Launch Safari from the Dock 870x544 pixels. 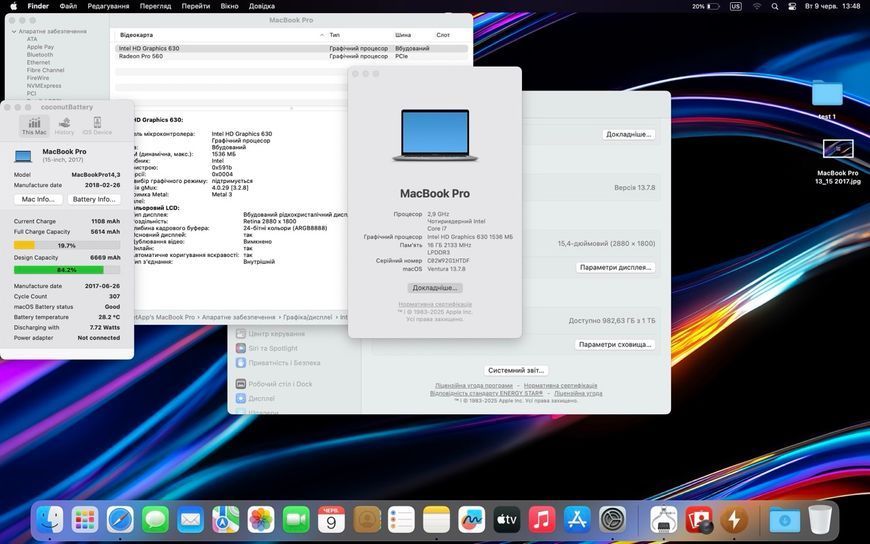tap(120, 520)
